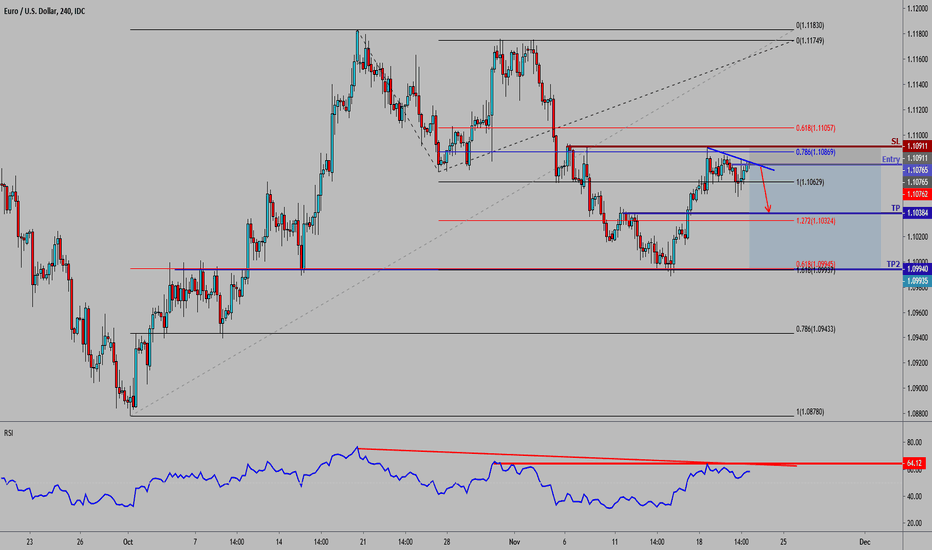Click the shaded short position box
932x550 pixels.
(815, 230)
